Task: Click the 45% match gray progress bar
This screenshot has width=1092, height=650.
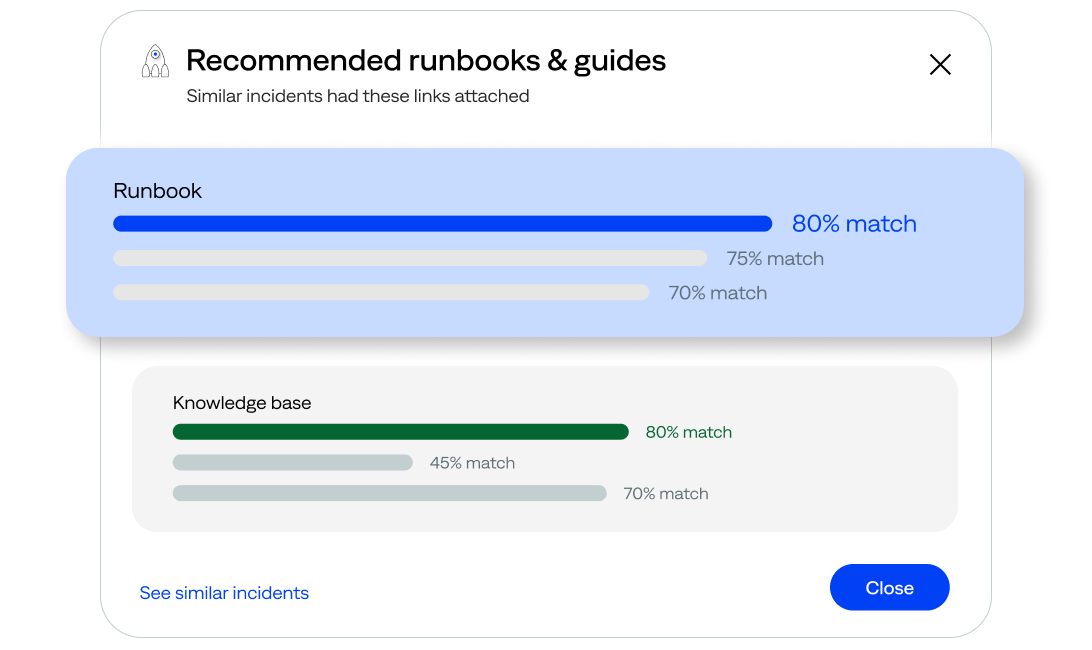Action: coord(293,462)
